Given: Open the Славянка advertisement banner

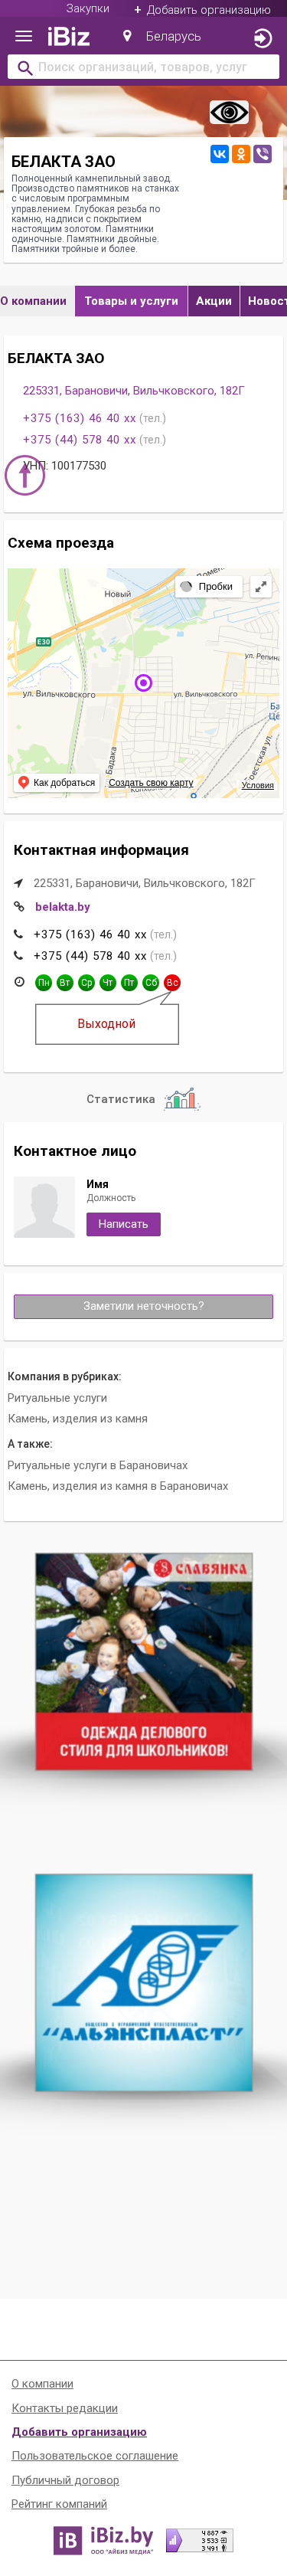Looking at the screenshot, I should pyautogui.click(x=144, y=1661).
